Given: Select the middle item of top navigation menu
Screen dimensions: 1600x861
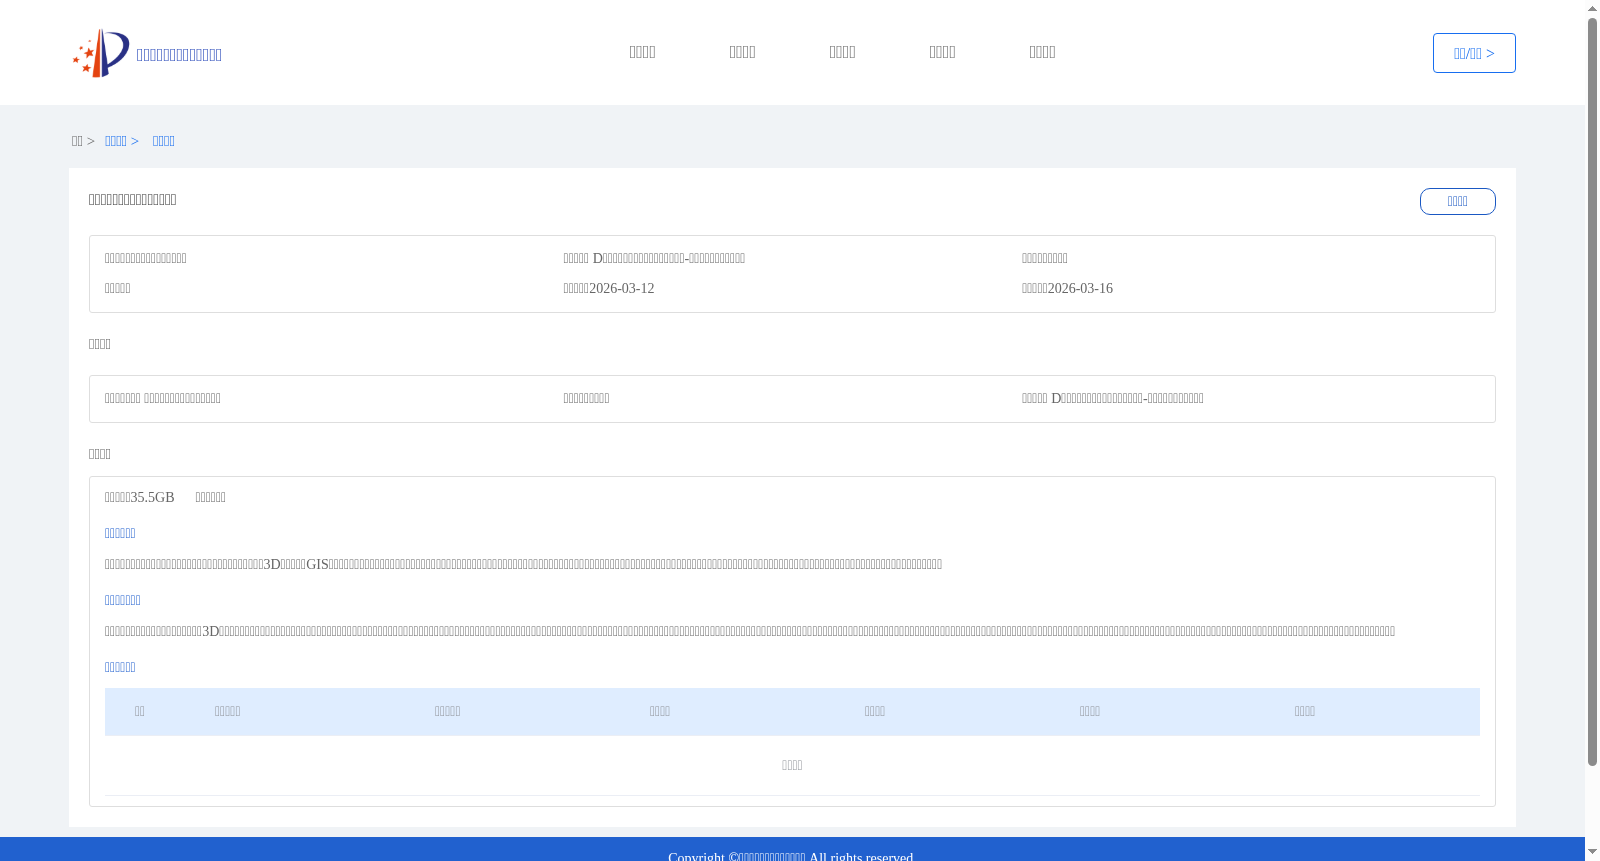Looking at the screenshot, I should tap(842, 52).
